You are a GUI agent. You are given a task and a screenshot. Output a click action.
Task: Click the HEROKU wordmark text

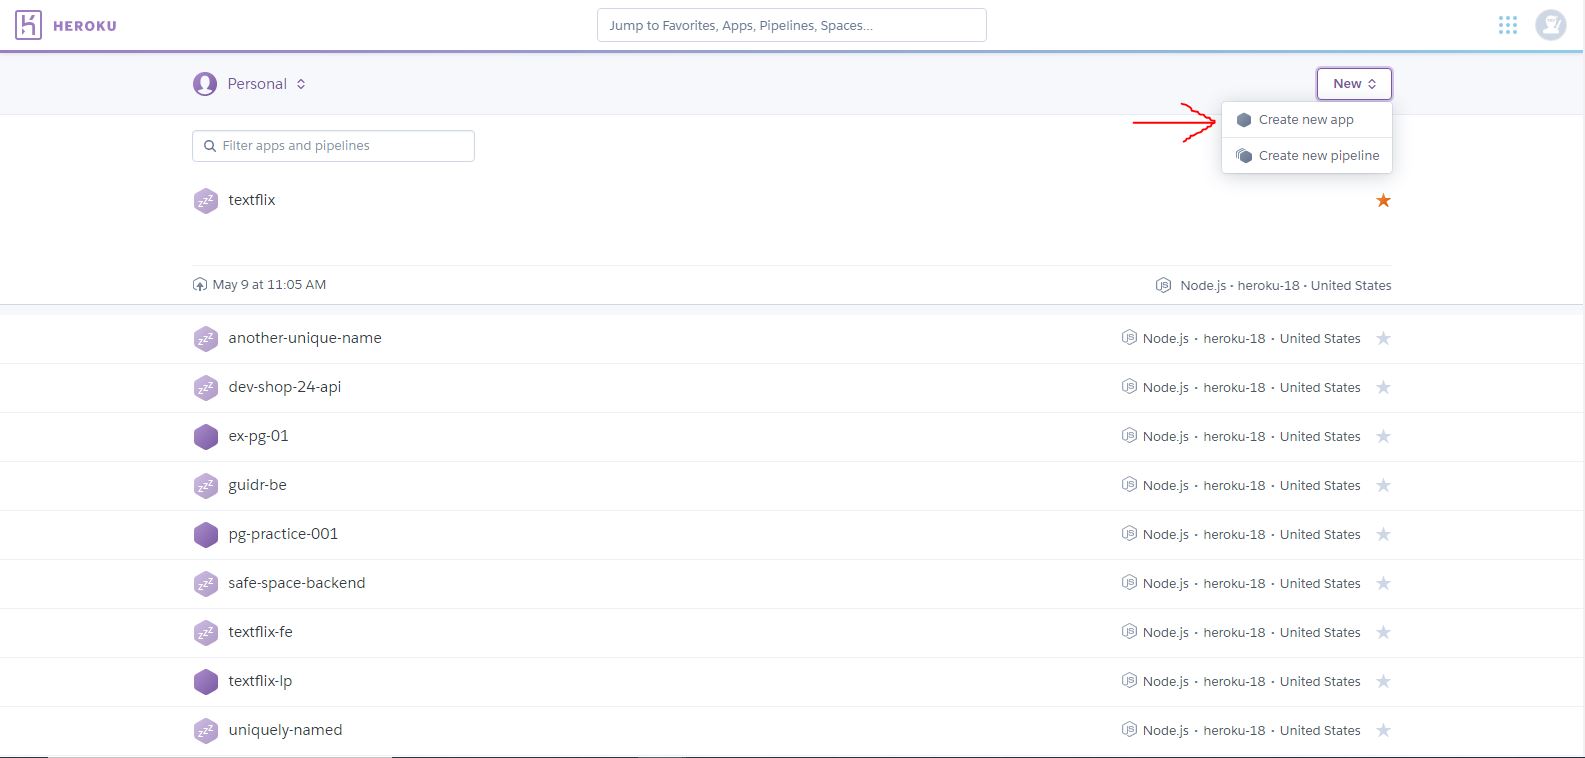(85, 26)
